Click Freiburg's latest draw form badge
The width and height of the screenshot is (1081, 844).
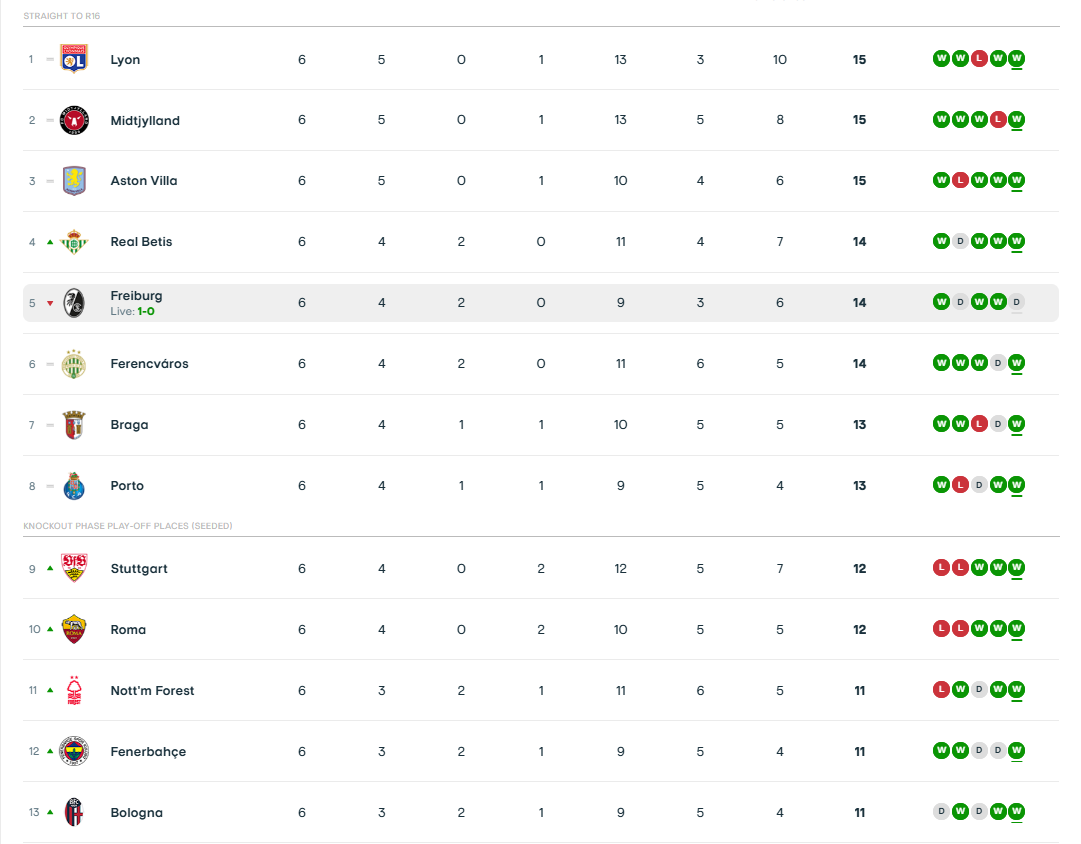1016,302
